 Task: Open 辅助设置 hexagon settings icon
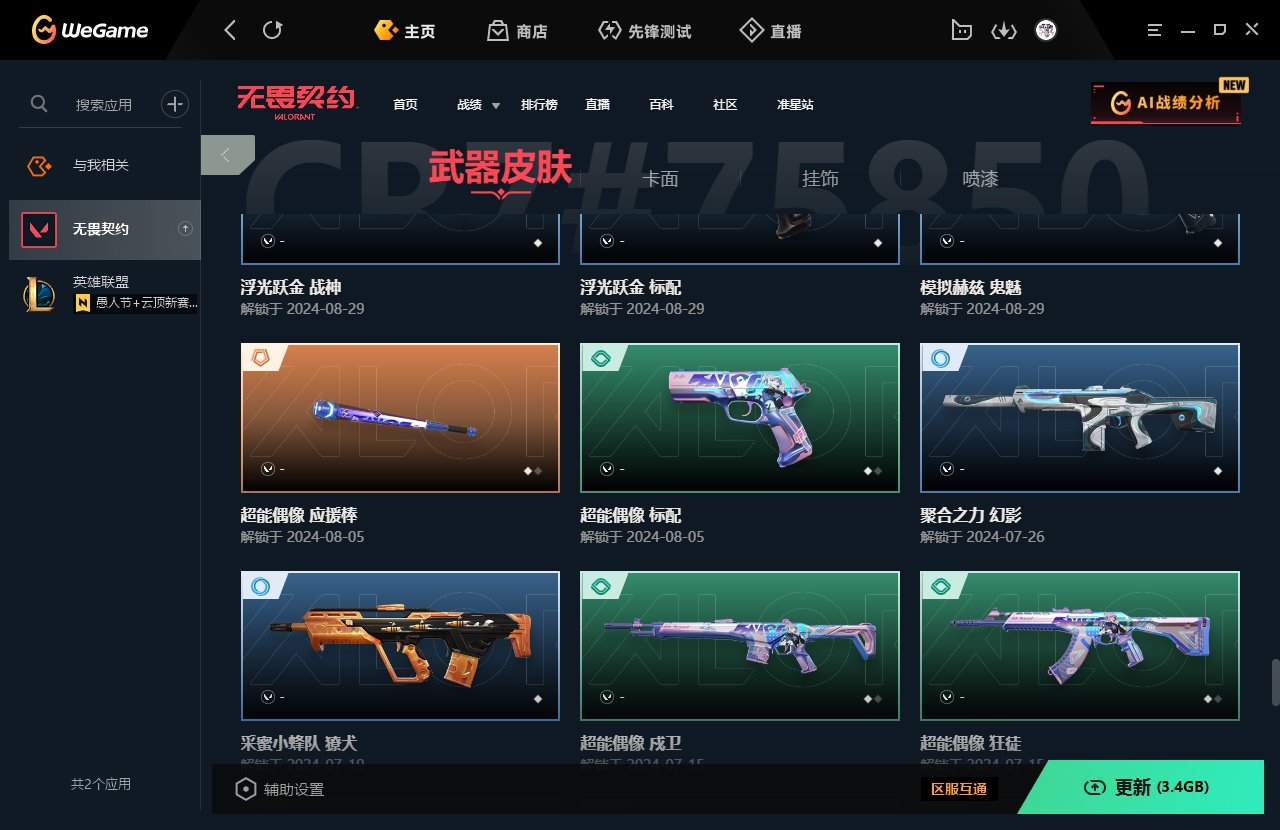click(x=245, y=789)
